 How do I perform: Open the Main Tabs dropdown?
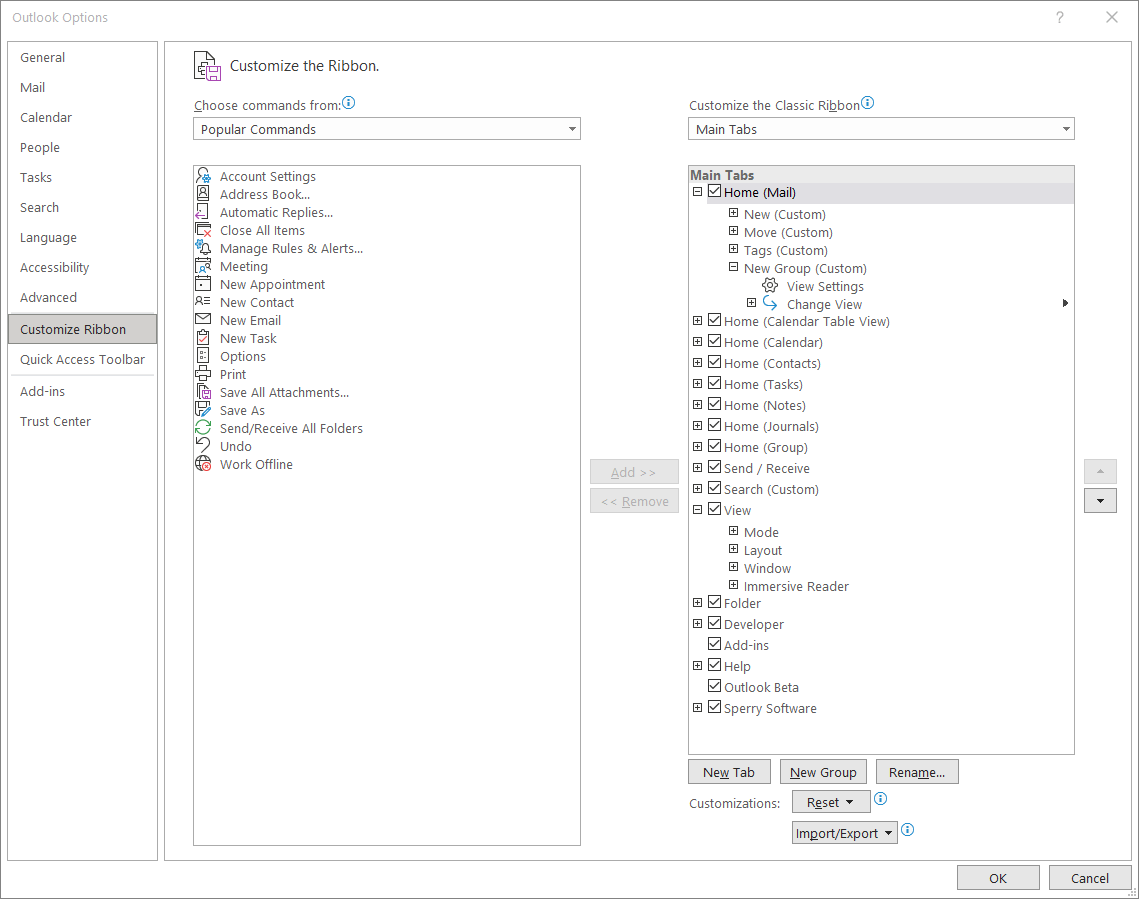[x=881, y=129]
